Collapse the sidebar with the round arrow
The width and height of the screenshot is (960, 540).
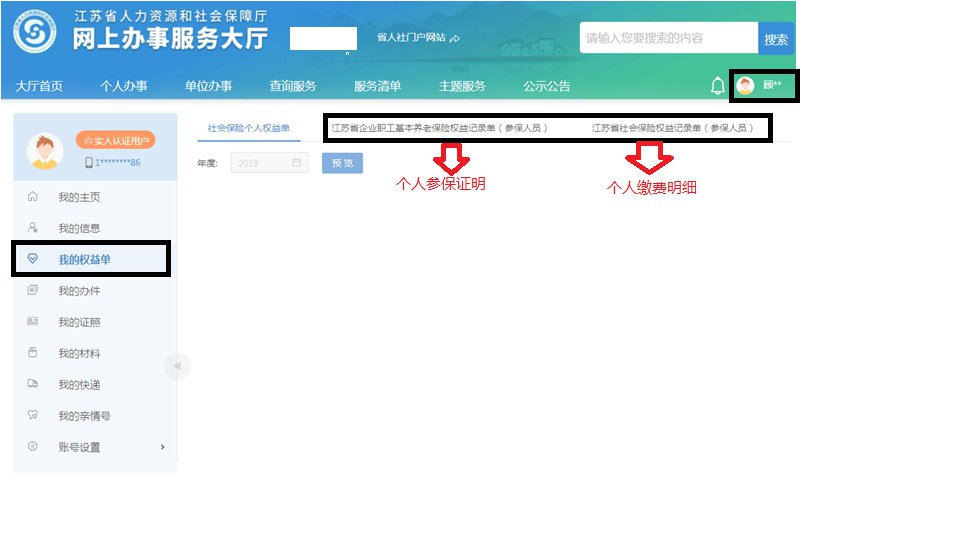(177, 366)
